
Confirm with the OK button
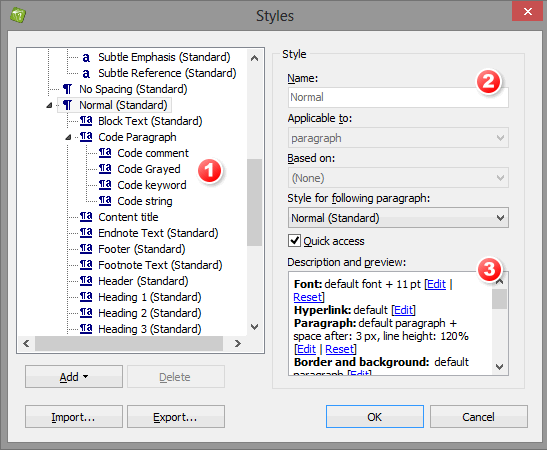pyautogui.click(x=375, y=417)
